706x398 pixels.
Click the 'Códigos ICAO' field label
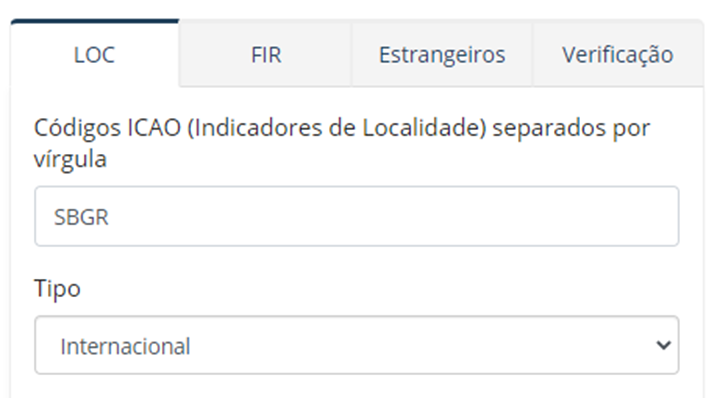tap(108, 127)
